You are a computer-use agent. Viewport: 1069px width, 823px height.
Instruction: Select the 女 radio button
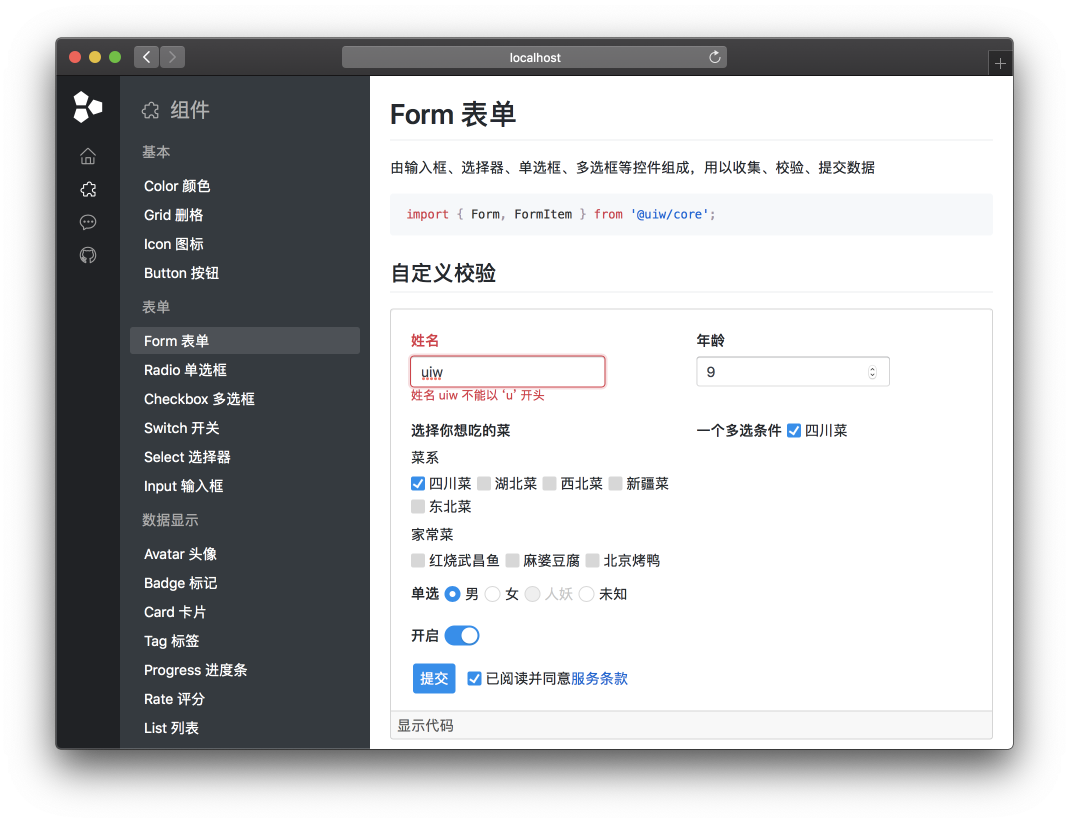point(492,594)
